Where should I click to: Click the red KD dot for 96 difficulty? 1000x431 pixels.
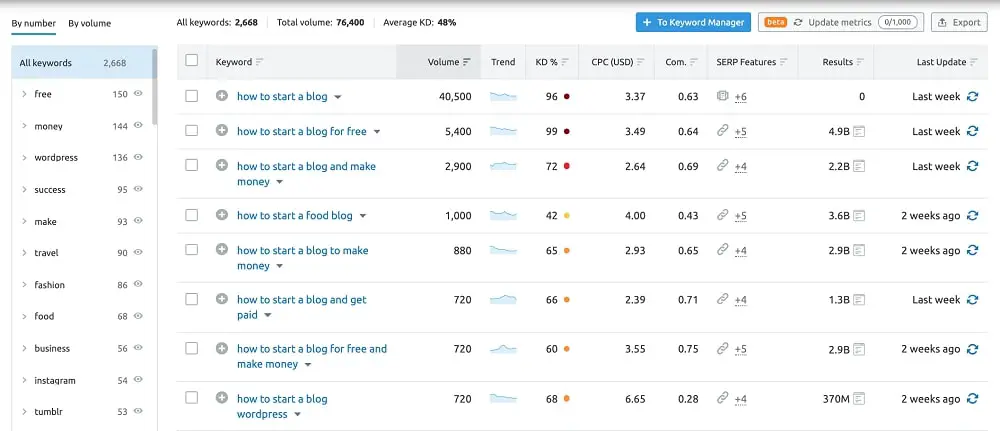567,97
